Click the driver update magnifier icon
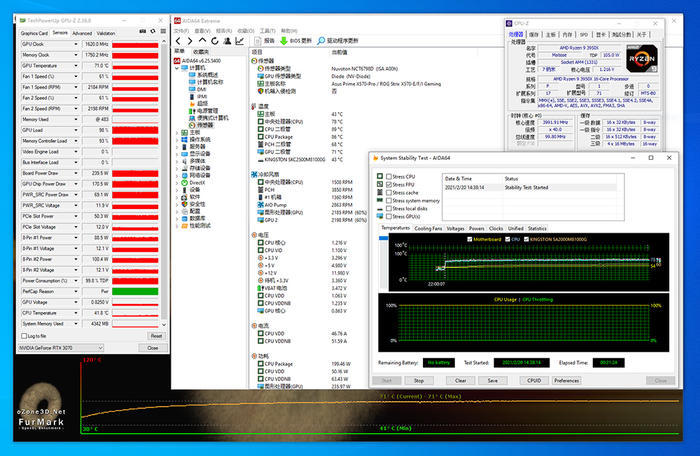Viewport: 700px width, 456px height. [321, 41]
